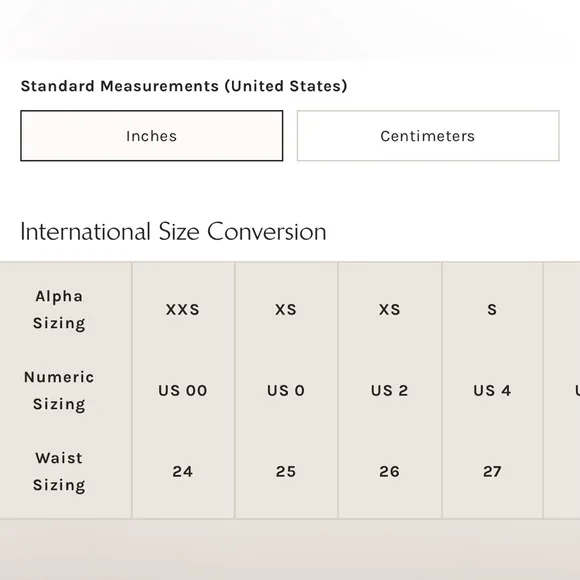Image resolution: width=580 pixels, height=580 pixels.
Task: Click waist size 24 cell
Action: (183, 472)
